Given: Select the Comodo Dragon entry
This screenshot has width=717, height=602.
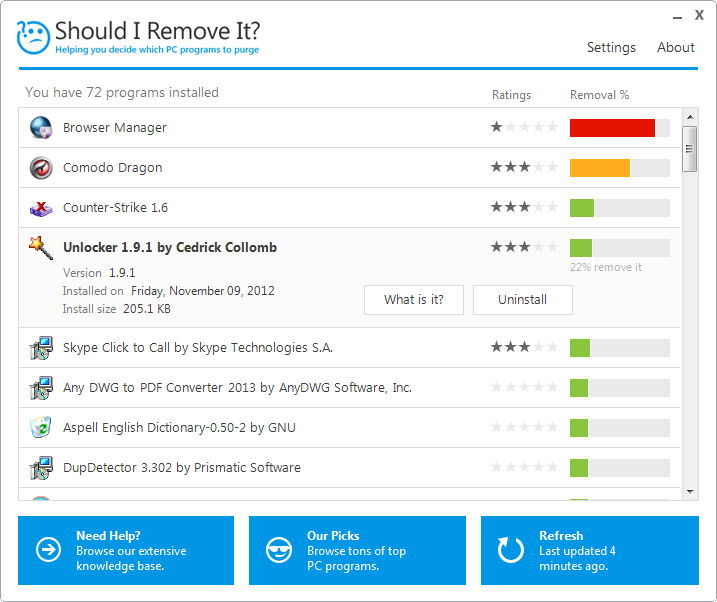Looking at the screenshot, I should coord(349,168).
